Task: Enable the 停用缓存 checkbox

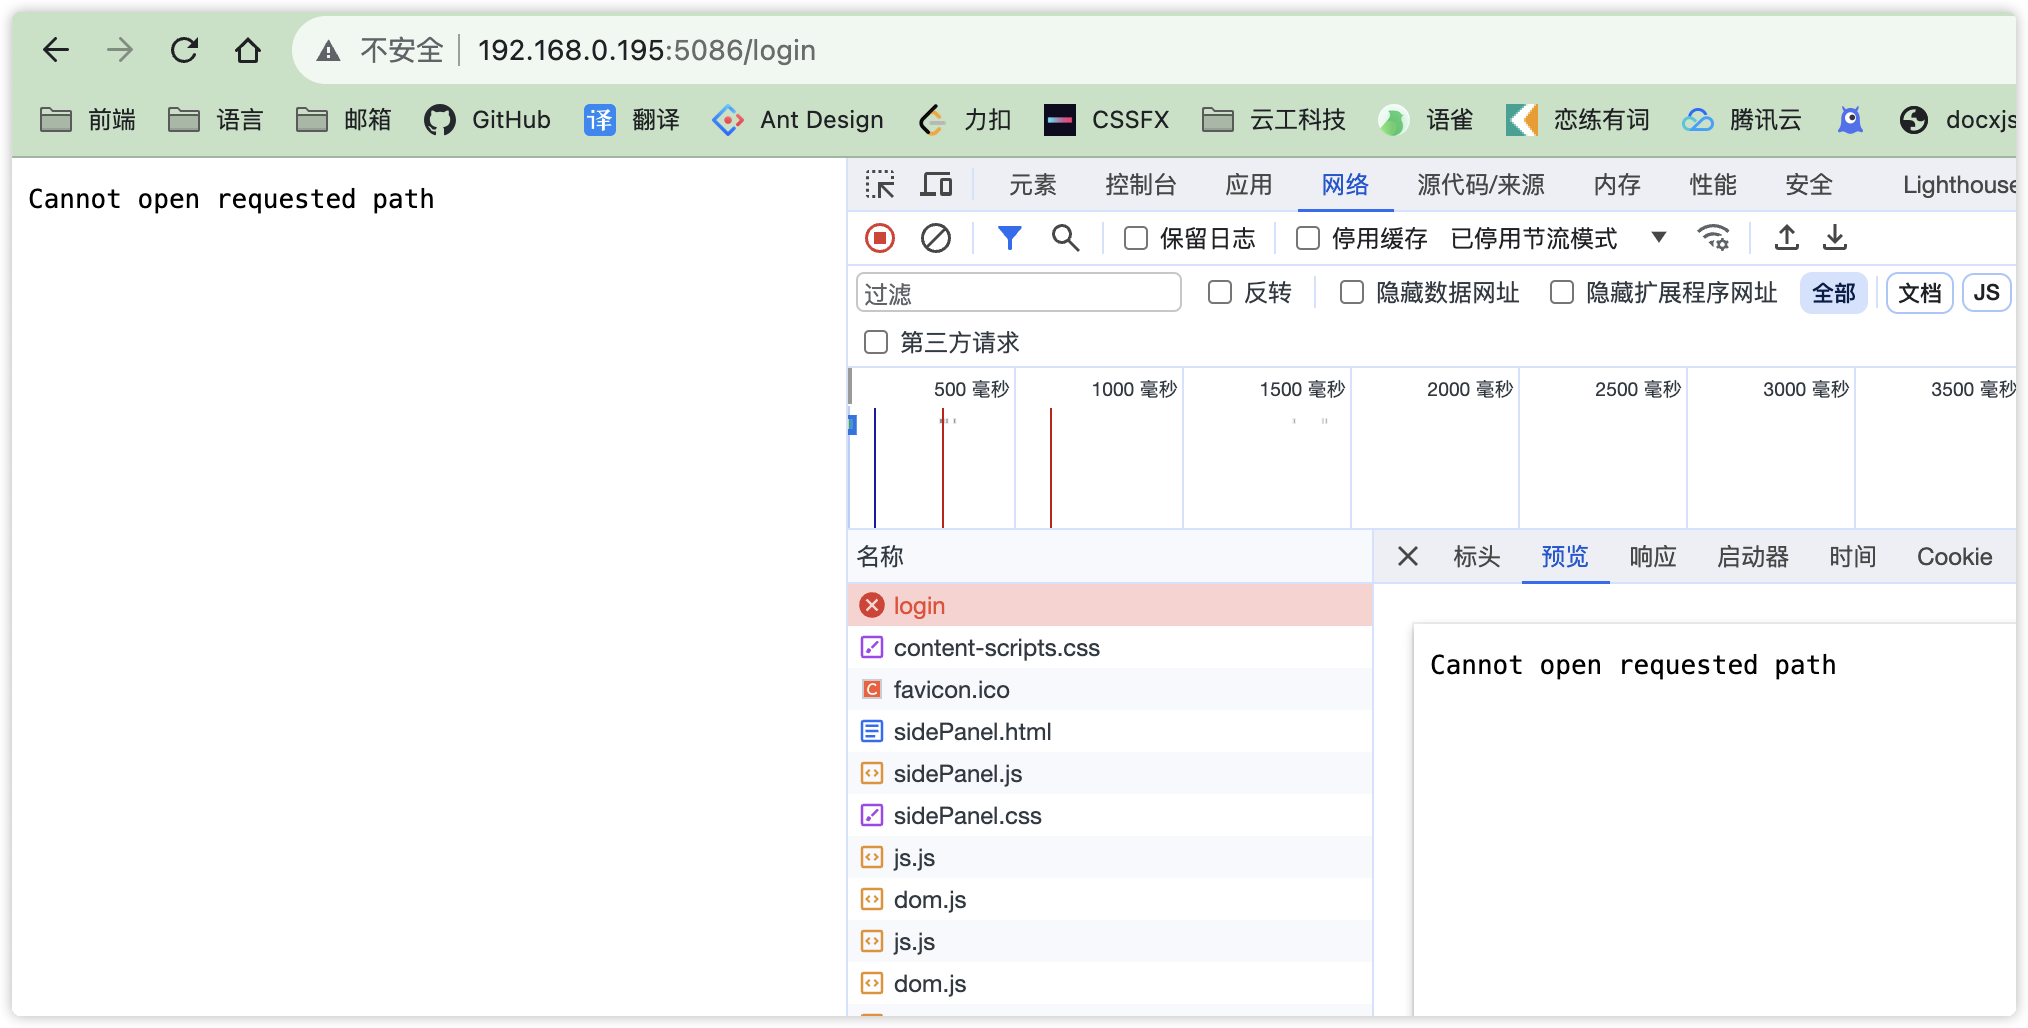Action: coord(1308,238)
